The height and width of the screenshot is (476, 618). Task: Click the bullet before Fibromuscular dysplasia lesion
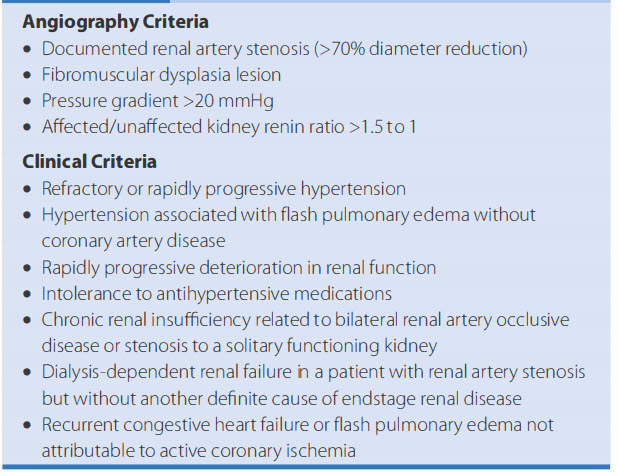click(28, 75)
